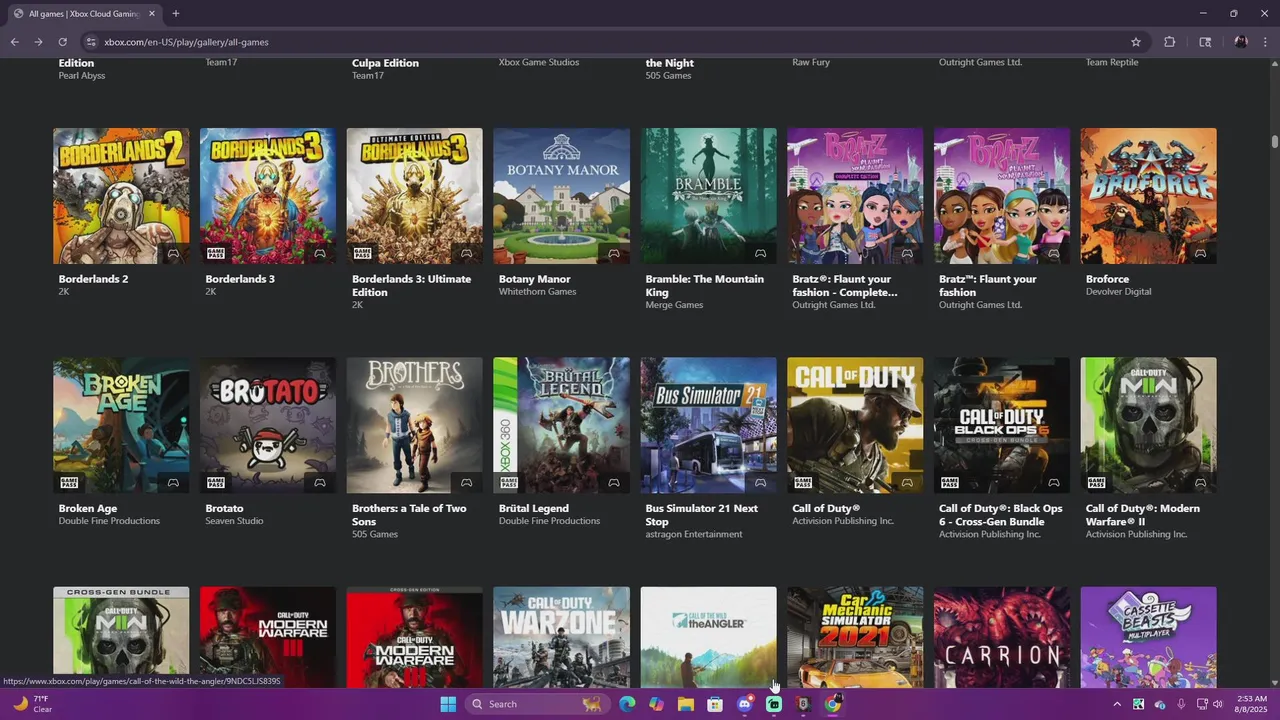1280x720 pixels.
Task: Open Bratz Flaunt your fashion - Complete edition link
Action: (845, 285)
